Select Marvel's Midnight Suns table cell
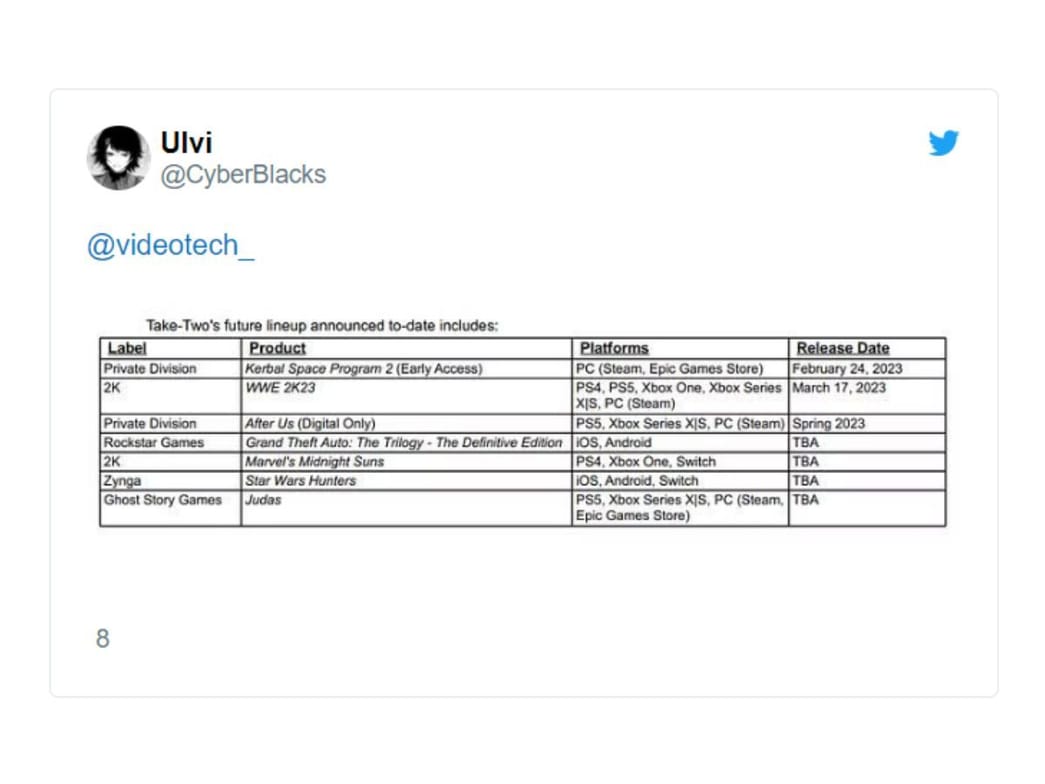 pos(314,462)
